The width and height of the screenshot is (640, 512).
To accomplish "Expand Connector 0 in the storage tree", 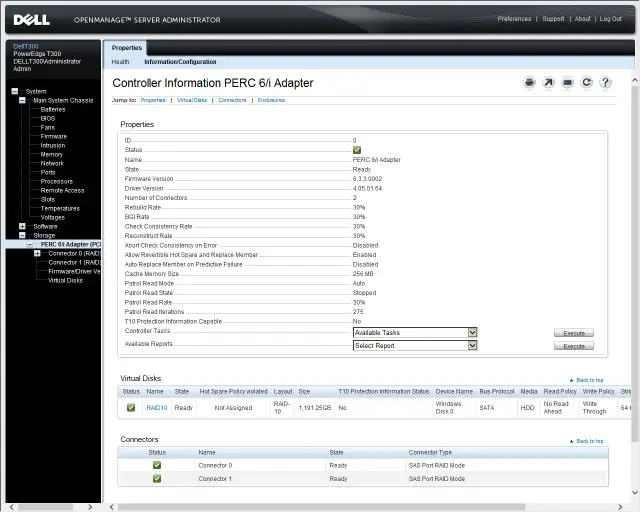I will [37, 253].
